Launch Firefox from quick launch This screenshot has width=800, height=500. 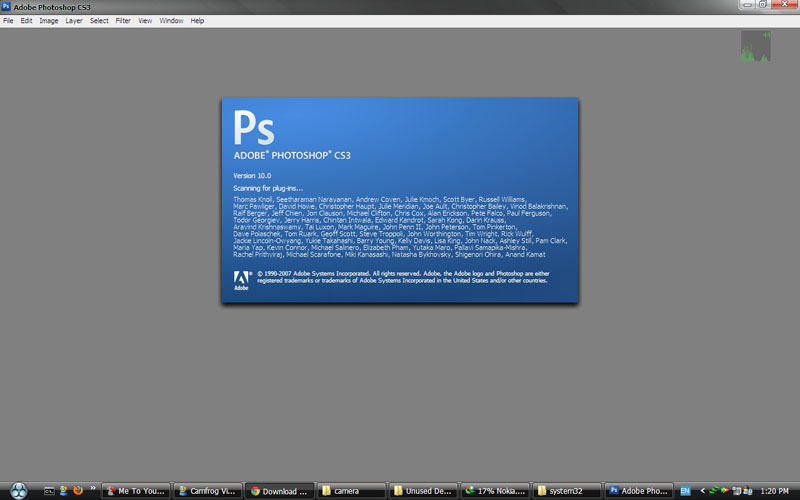click(x=78, y=491)
